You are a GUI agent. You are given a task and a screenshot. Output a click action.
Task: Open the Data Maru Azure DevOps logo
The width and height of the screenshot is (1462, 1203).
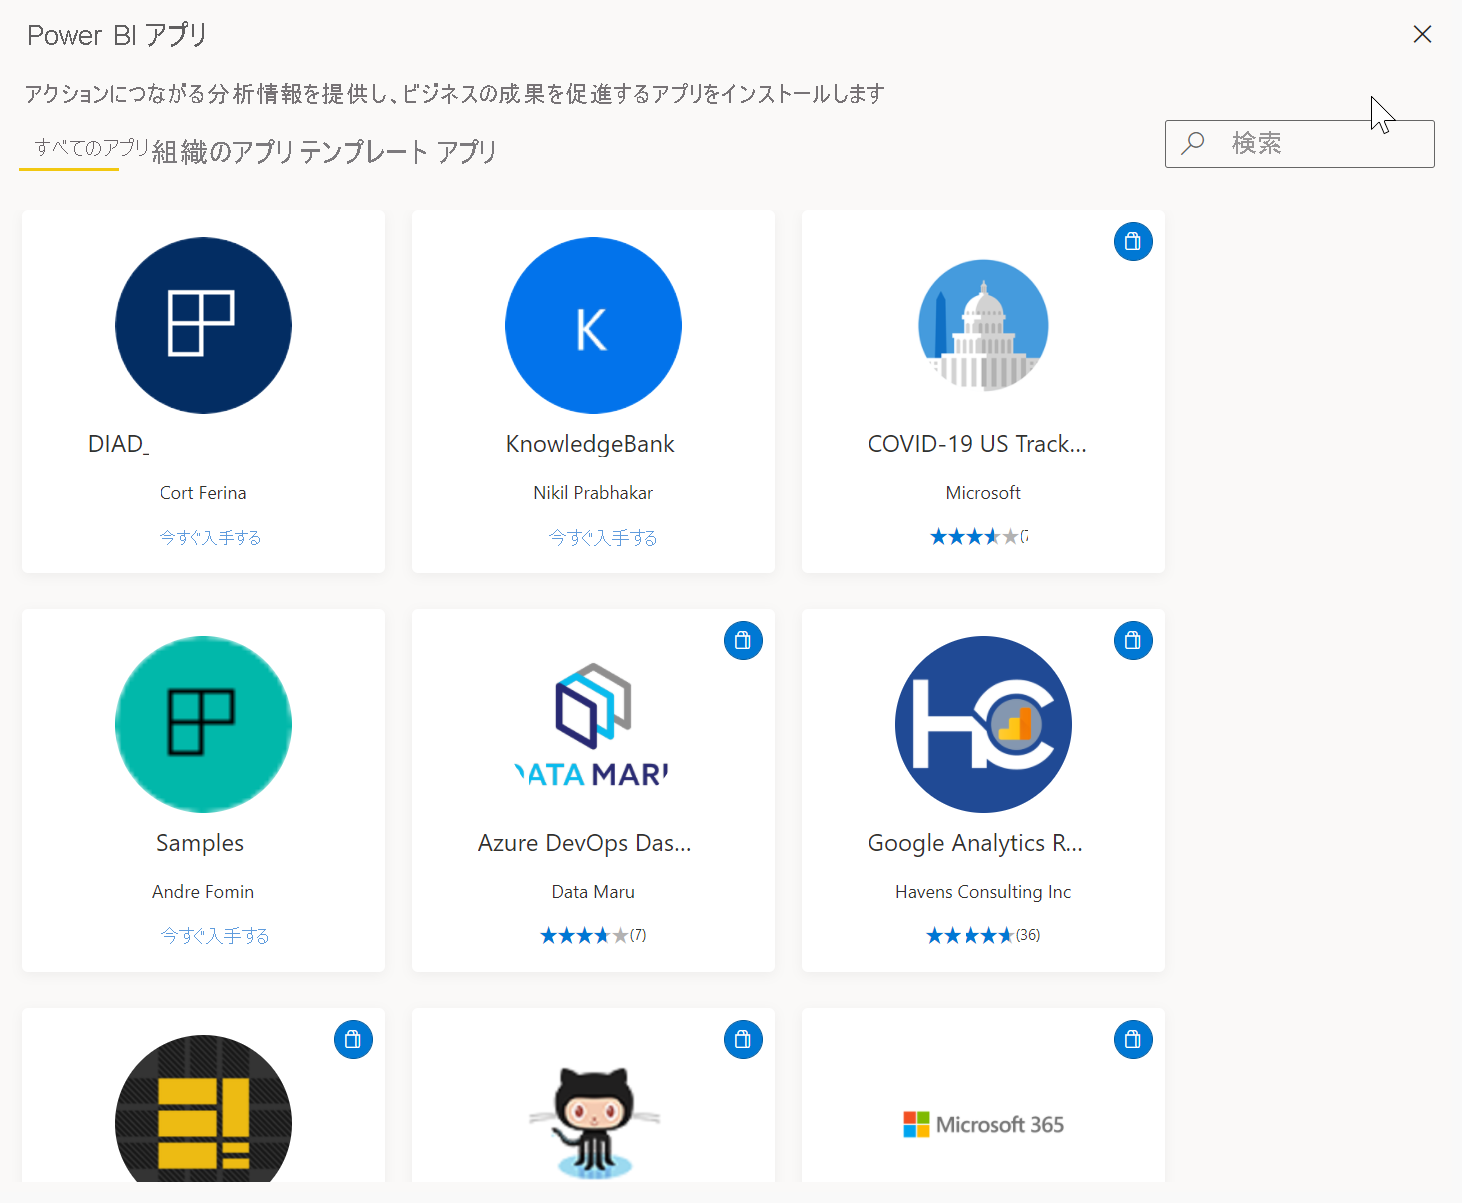point(593,724)
